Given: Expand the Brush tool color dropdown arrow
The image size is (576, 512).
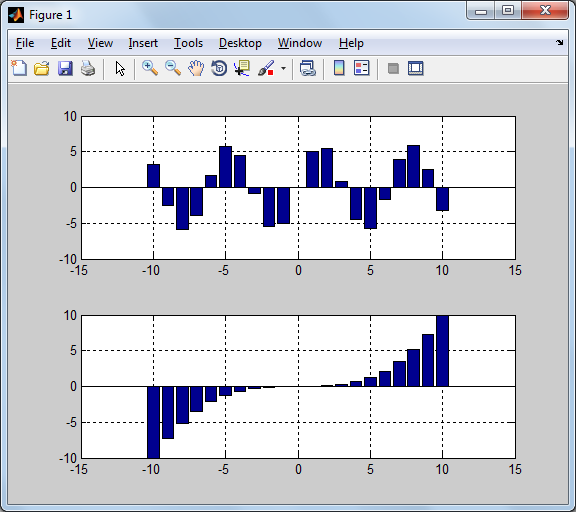Looking at the screenshot, I should [283, 68].
